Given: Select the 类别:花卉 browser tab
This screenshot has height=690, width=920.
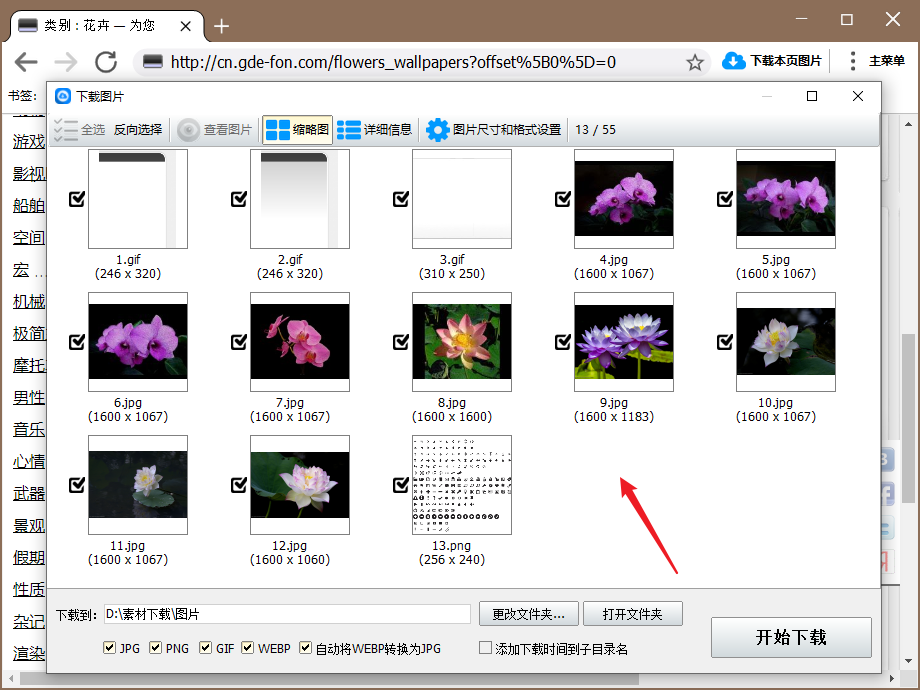Looking at the screenshot, I should pos(108,26).
